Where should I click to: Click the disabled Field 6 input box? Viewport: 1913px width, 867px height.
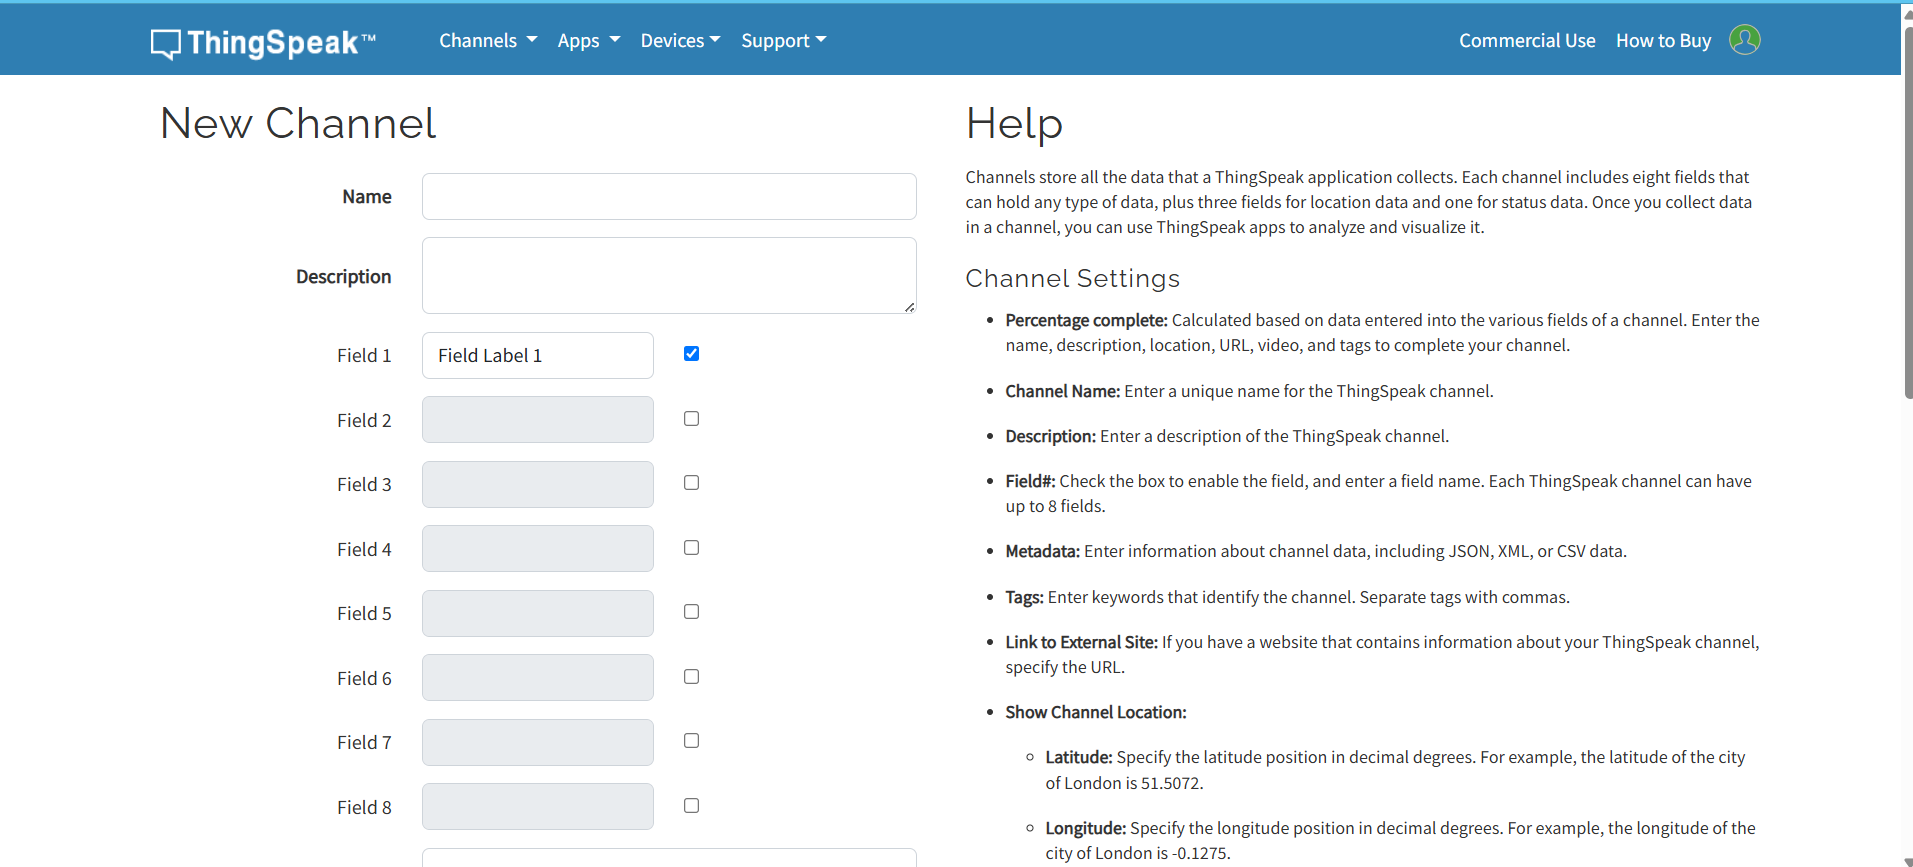pos(538,677)
